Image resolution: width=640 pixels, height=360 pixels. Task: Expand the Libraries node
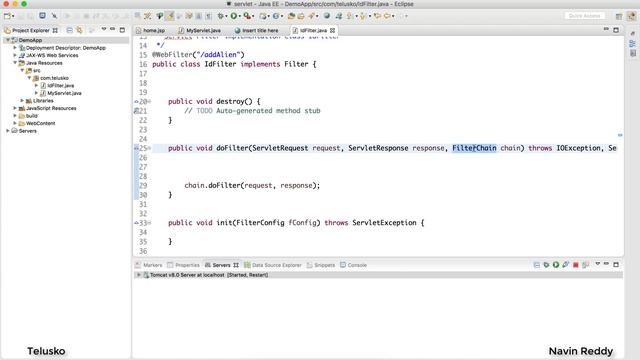pyautogui.click(x=22, y=100)
